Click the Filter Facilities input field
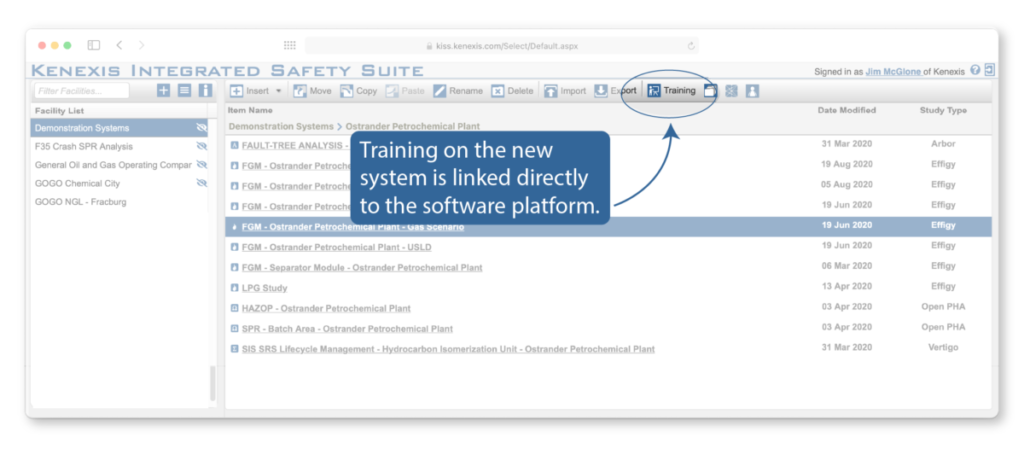The width and height of the screenshot is (1024, 449). pos(82,91)
